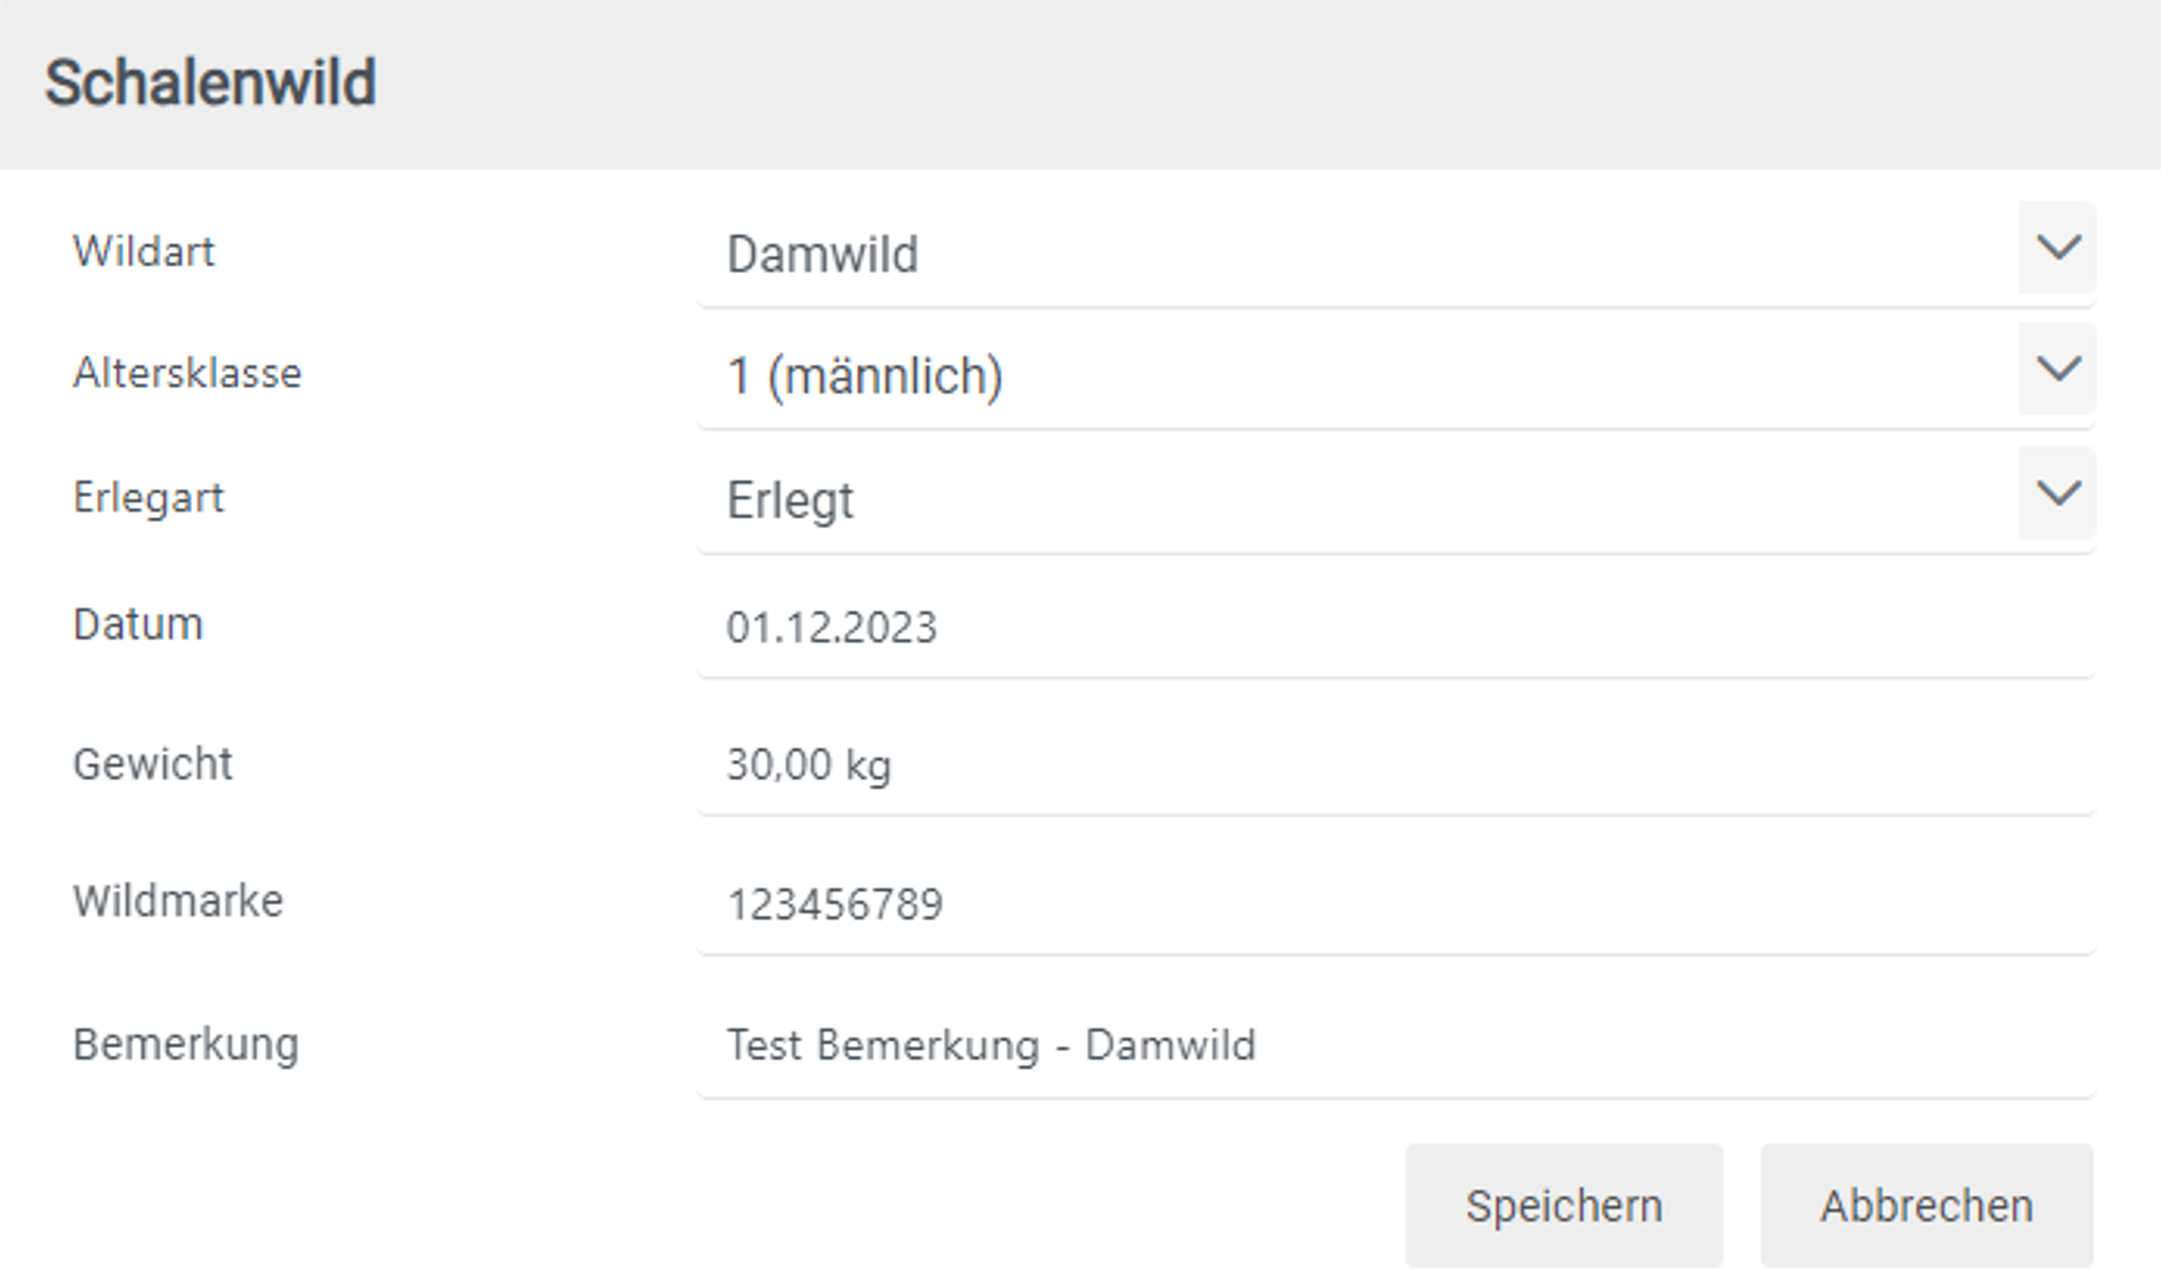Click the Gewicht label
The height and width of the screenshot is (1279, 2161).
152,764
